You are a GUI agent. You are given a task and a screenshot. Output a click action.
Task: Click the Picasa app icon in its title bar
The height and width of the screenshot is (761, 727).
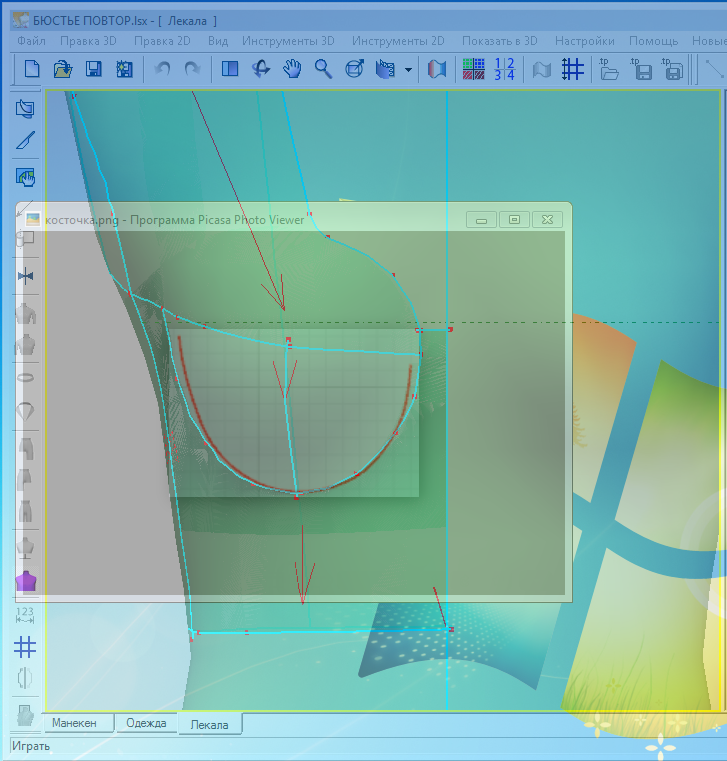[x=33, y=219]
